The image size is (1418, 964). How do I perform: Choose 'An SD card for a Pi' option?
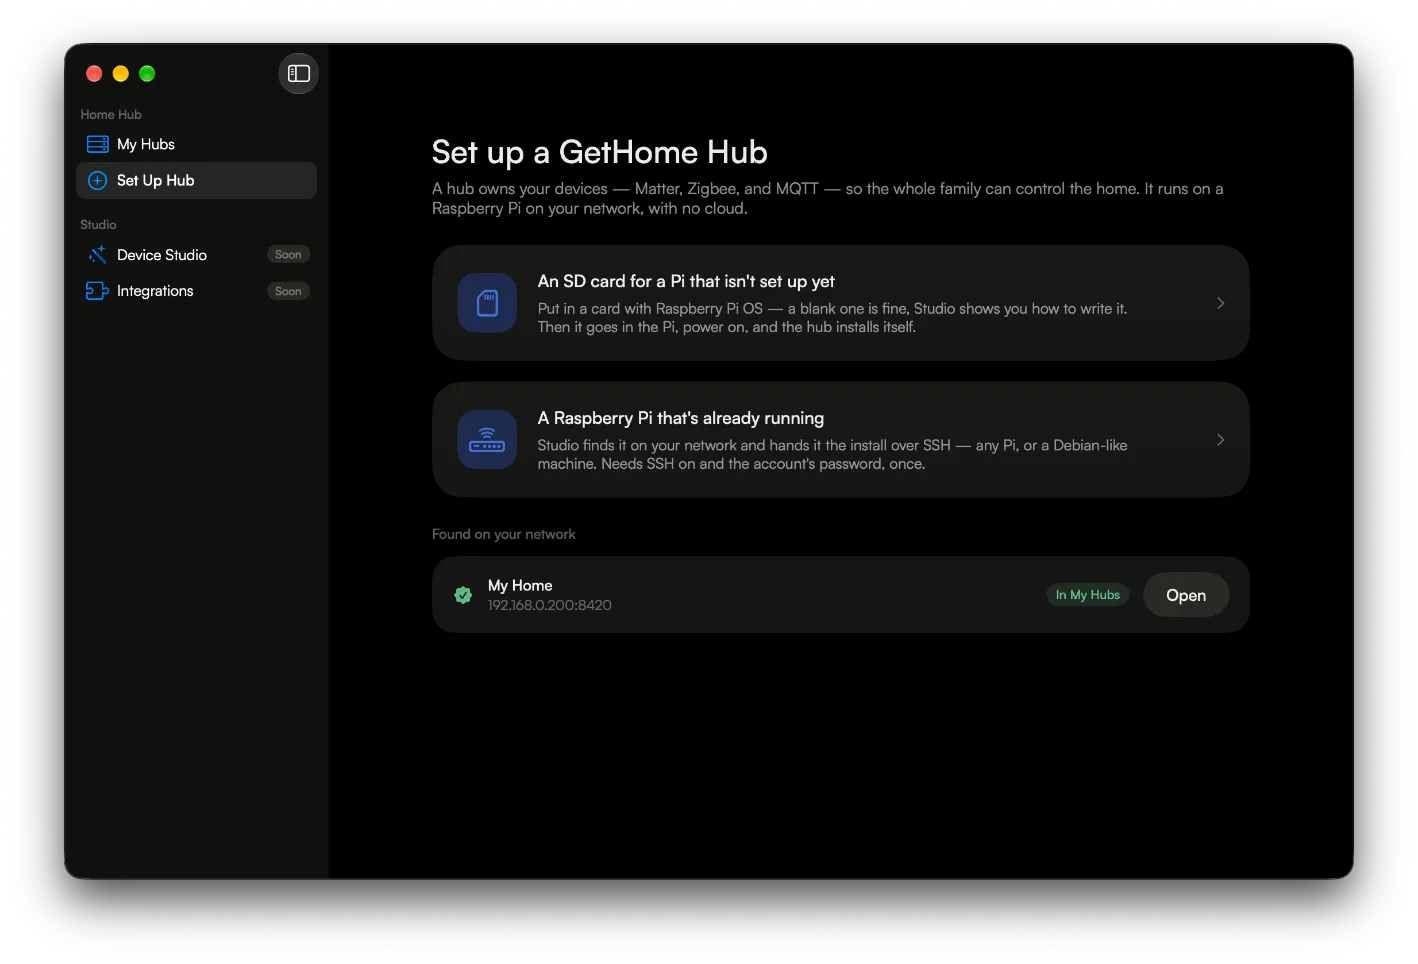click(840, 303)
